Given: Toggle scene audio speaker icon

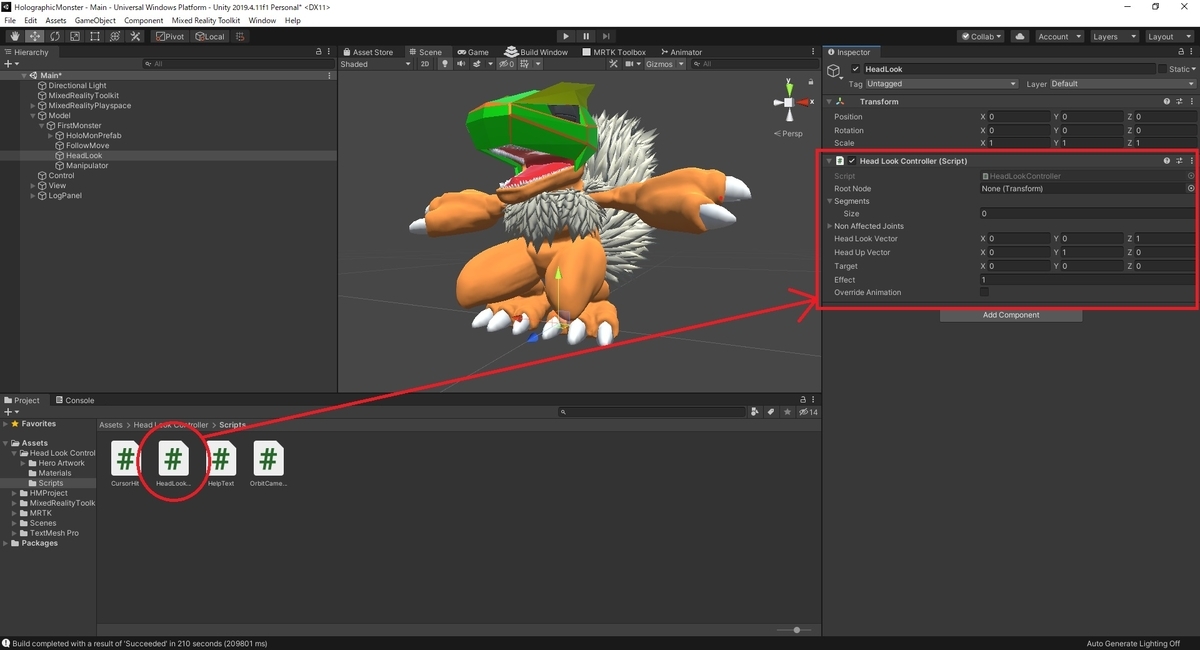Looking at the screenshot, I should pyautogui.click(x=461, y=64).
